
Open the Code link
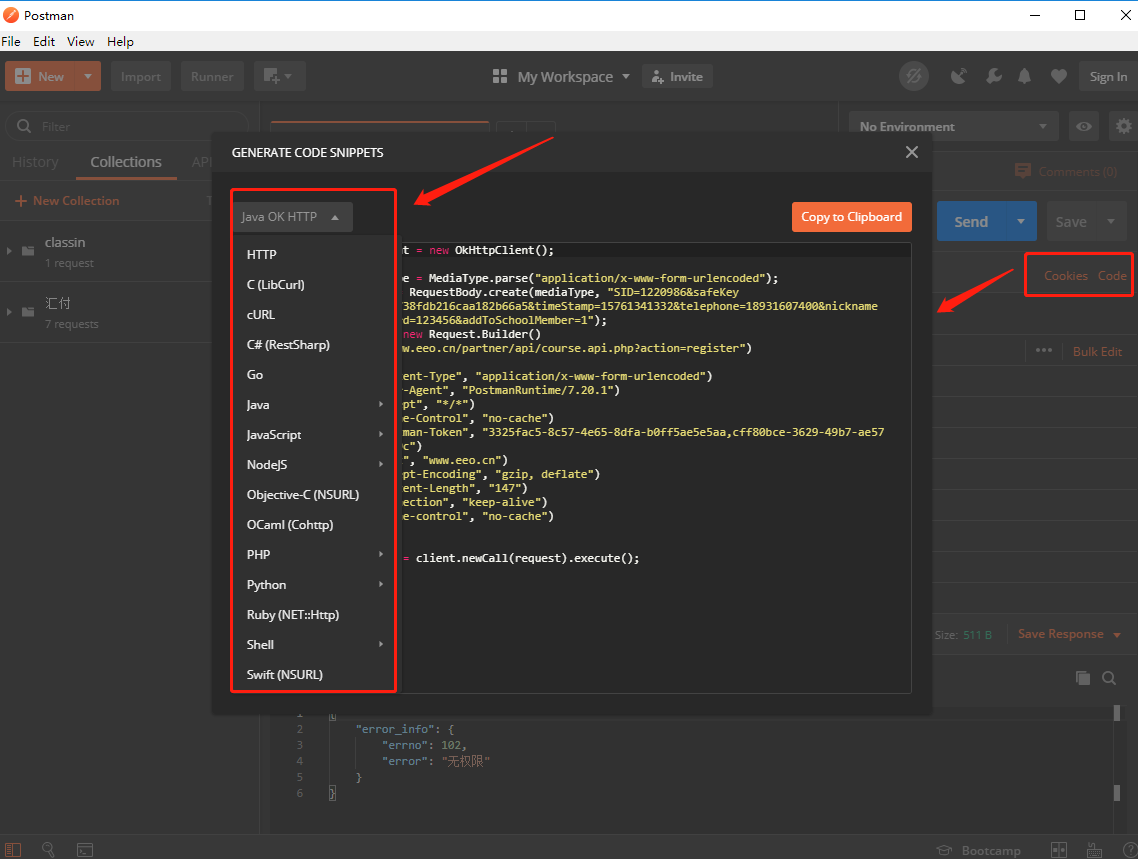(x=1112, y=276)
